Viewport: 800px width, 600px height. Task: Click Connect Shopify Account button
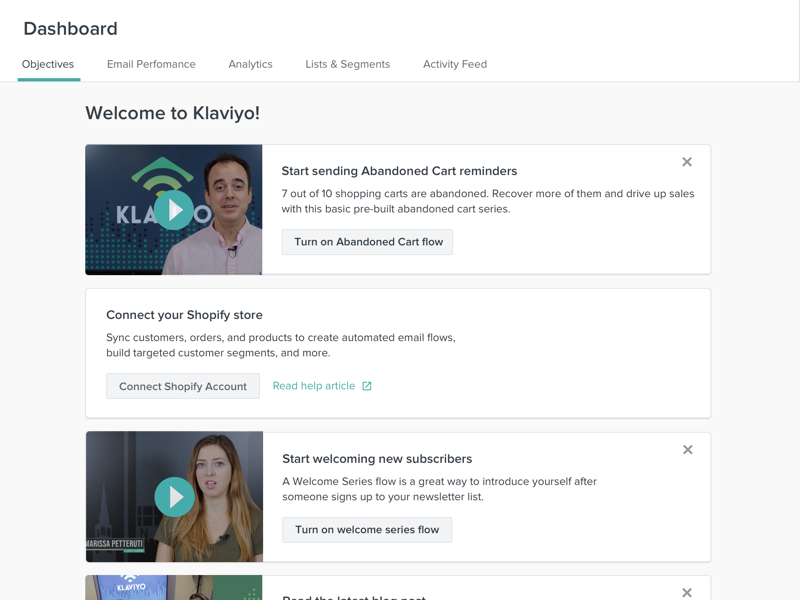pyautogui.click(x=183, y=386)
